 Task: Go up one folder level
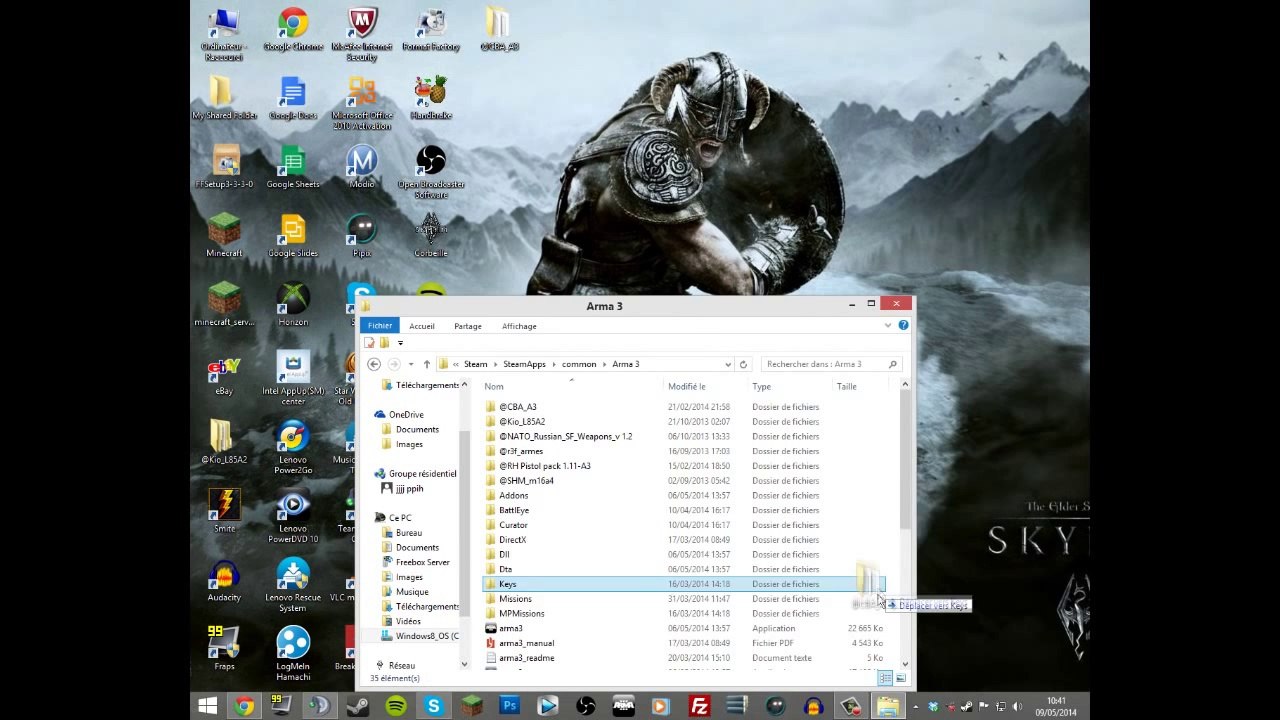point(426,364)
